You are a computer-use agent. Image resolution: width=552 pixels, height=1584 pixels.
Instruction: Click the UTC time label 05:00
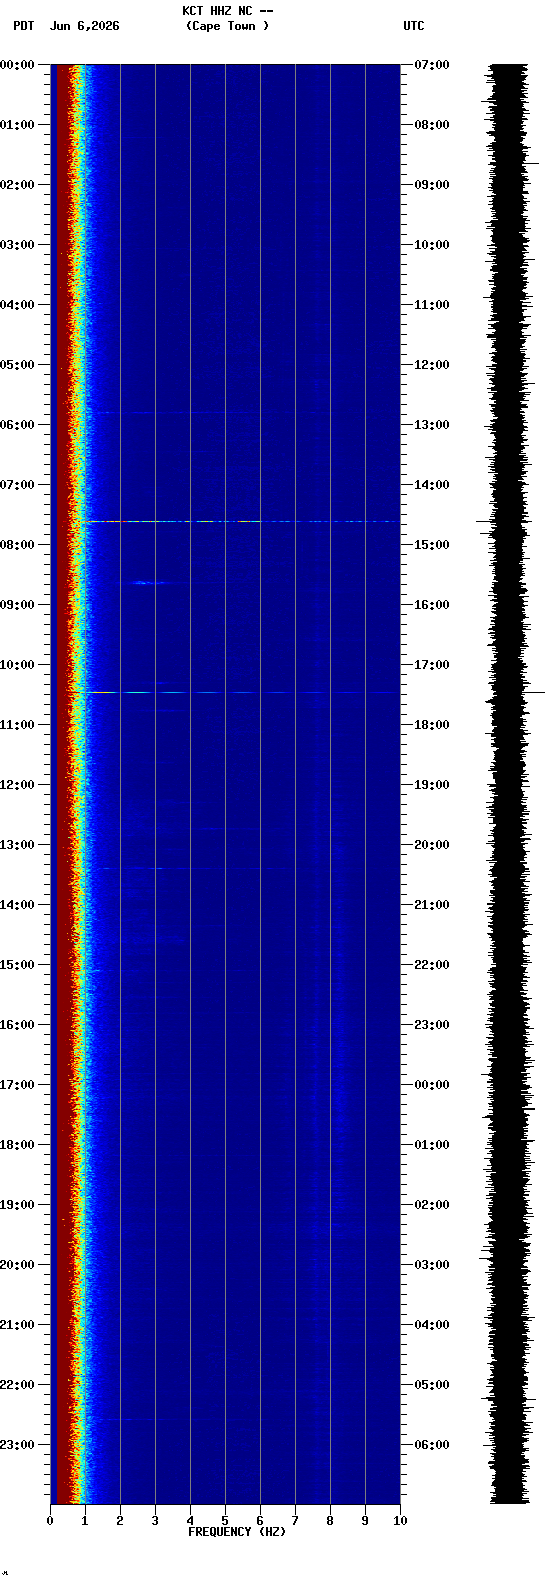coord(432,1385)
